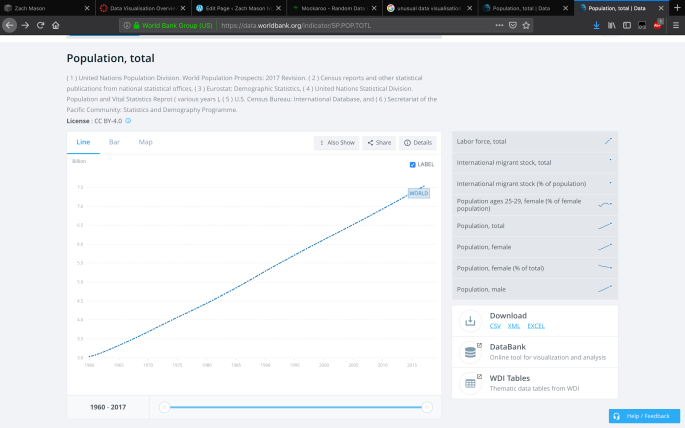This screenshot has height=428, width=685.
Task: Close the Zach Mason tab
Action: pos(87,8)
